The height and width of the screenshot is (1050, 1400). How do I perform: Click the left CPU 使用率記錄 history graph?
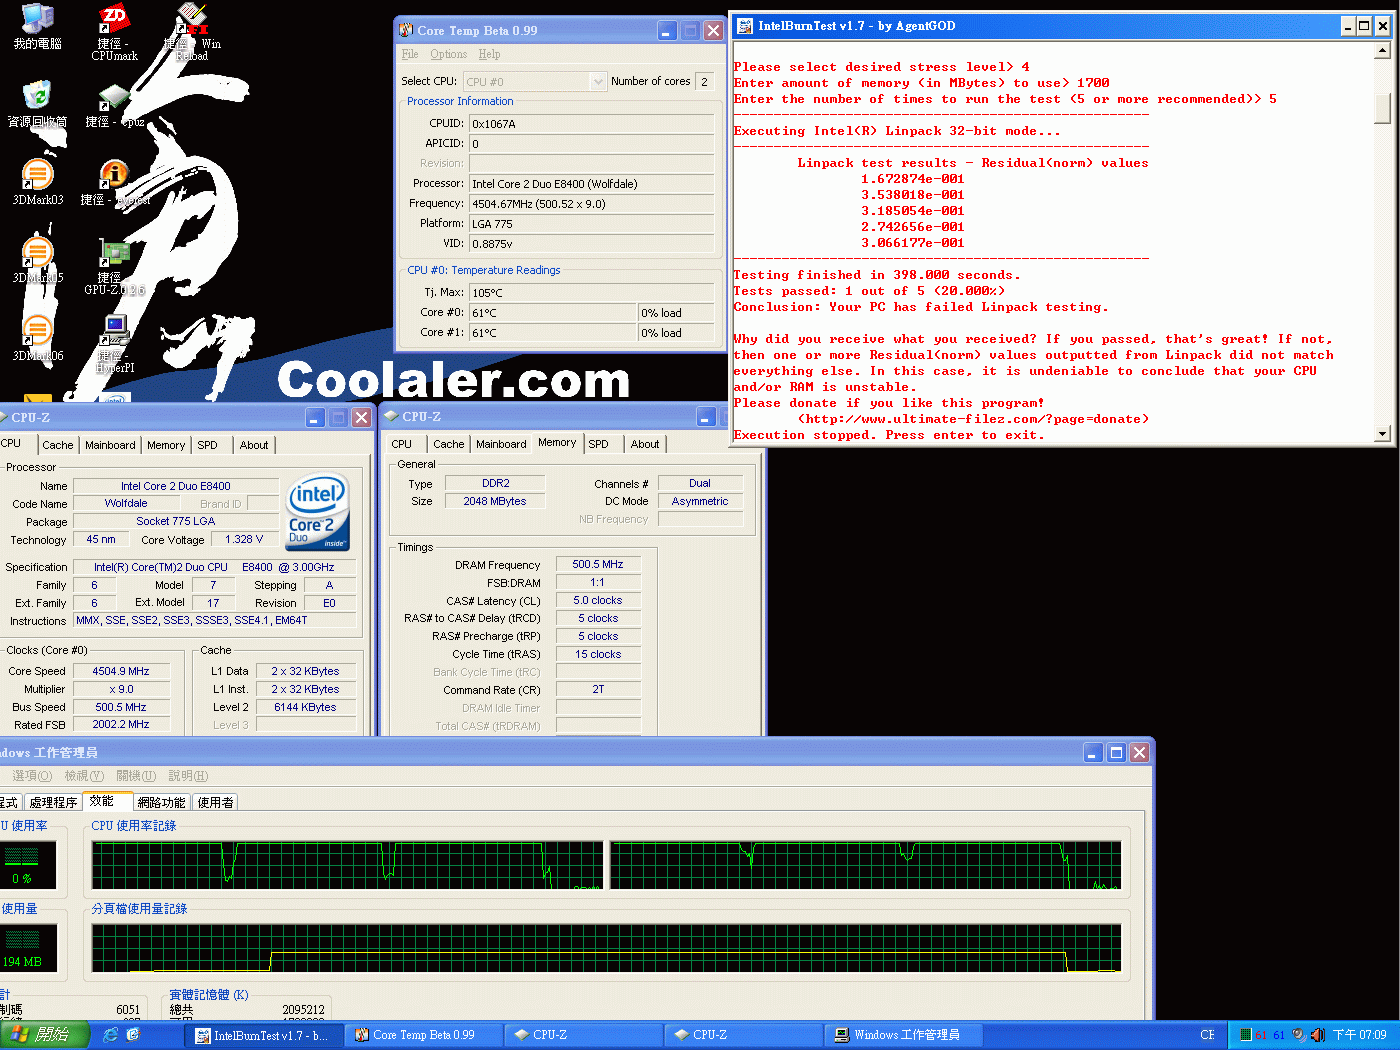348,866
